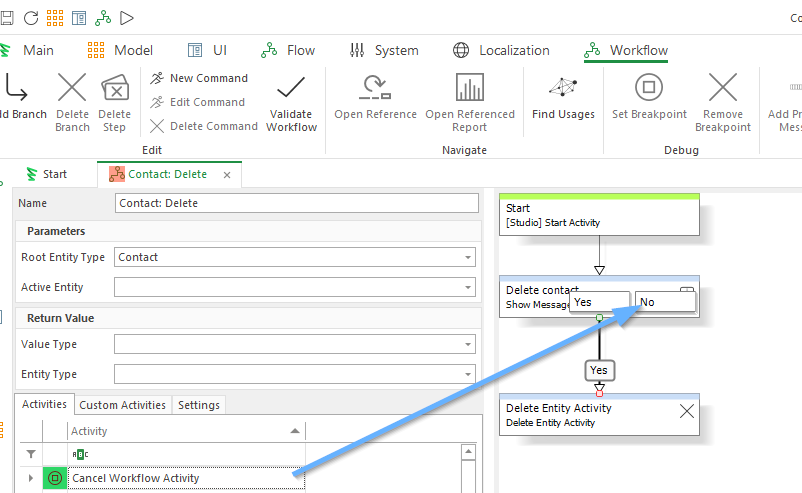802x493 pixels.
Task: Sort by the Activity column header
Action: point(186,431)
